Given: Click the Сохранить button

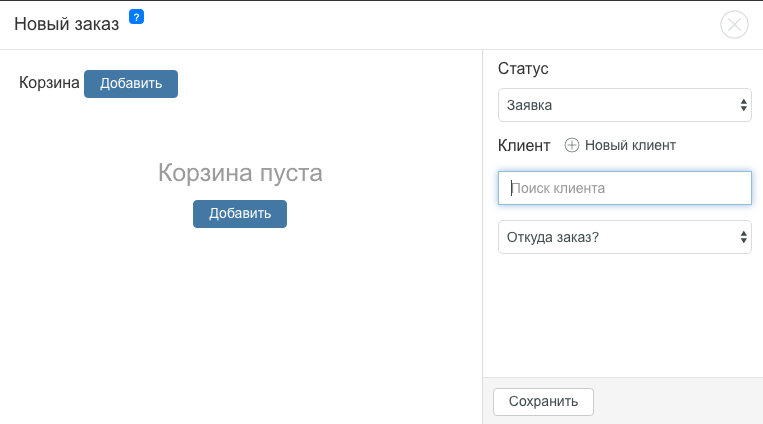Looking at the screenshot, I should [x=544, y=402].
